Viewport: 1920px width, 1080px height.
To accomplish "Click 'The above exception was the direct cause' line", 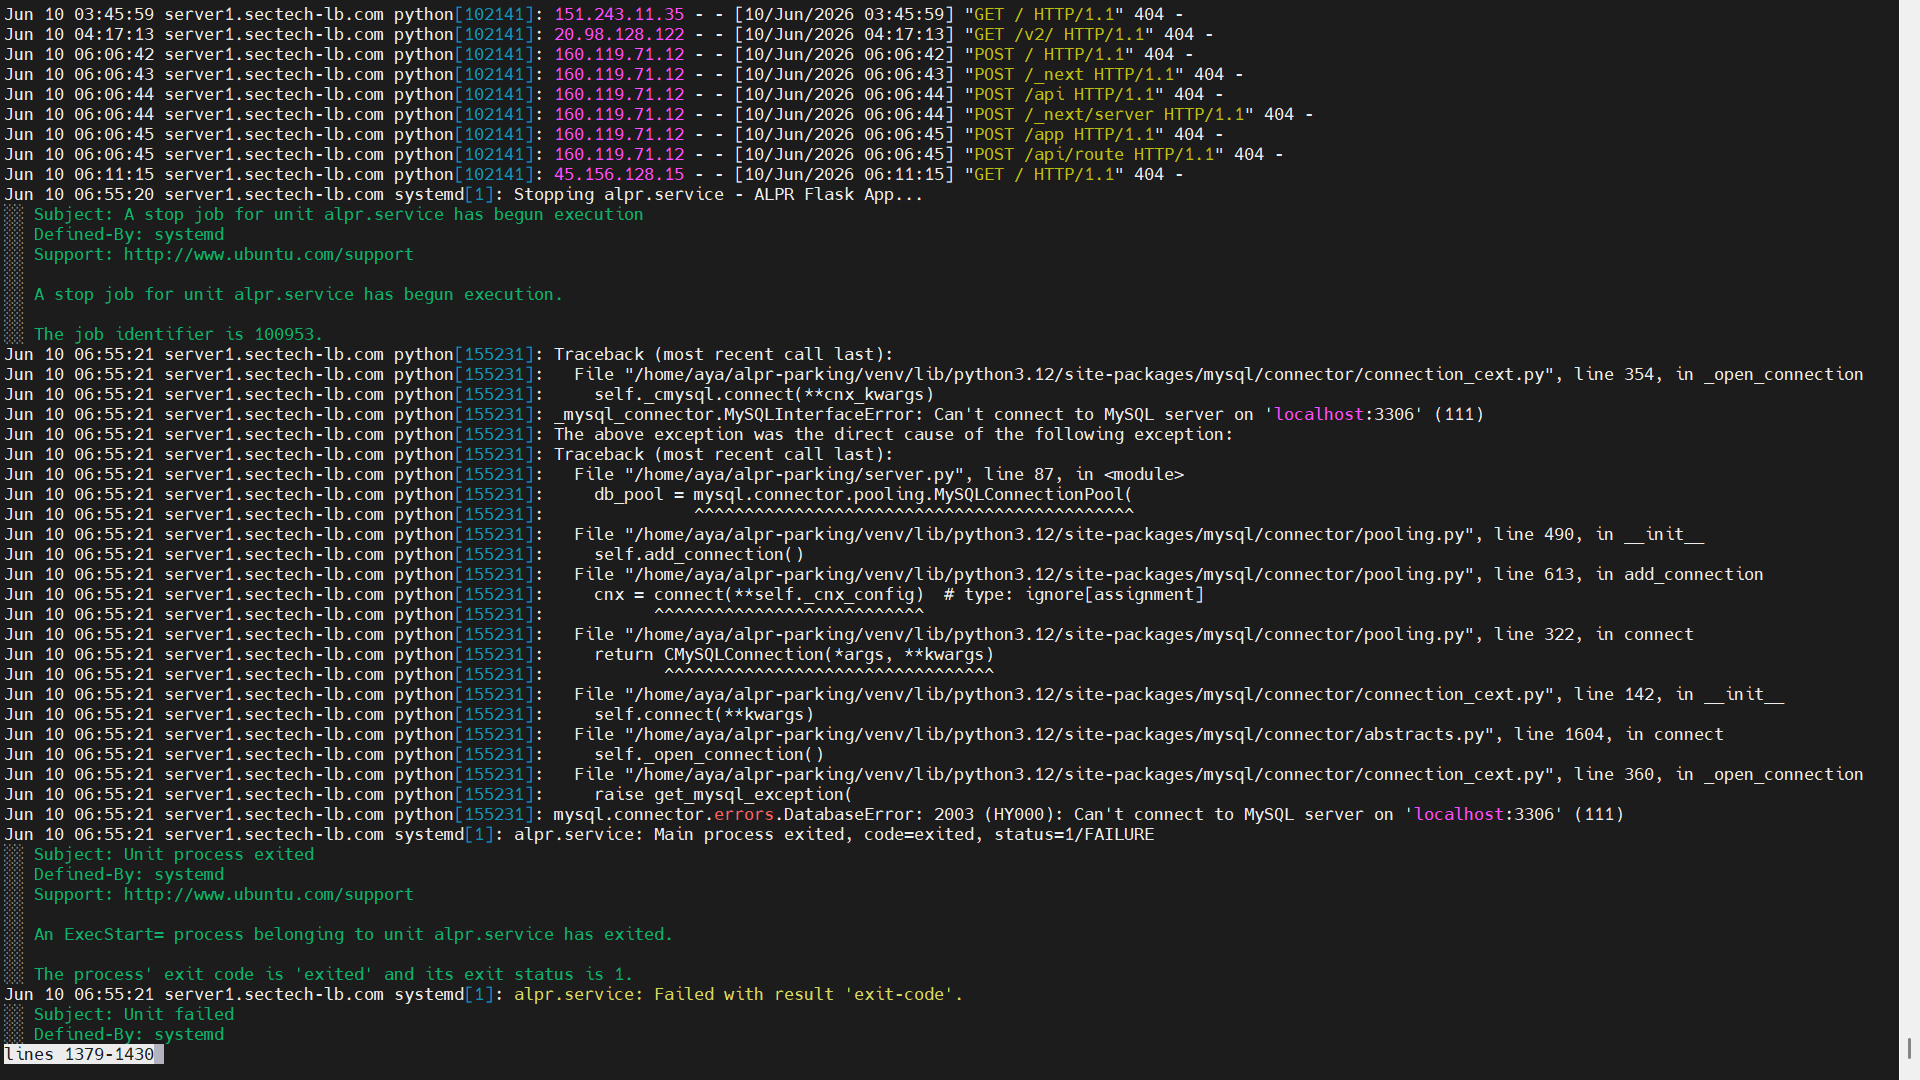I will click(x=894, y=434).
